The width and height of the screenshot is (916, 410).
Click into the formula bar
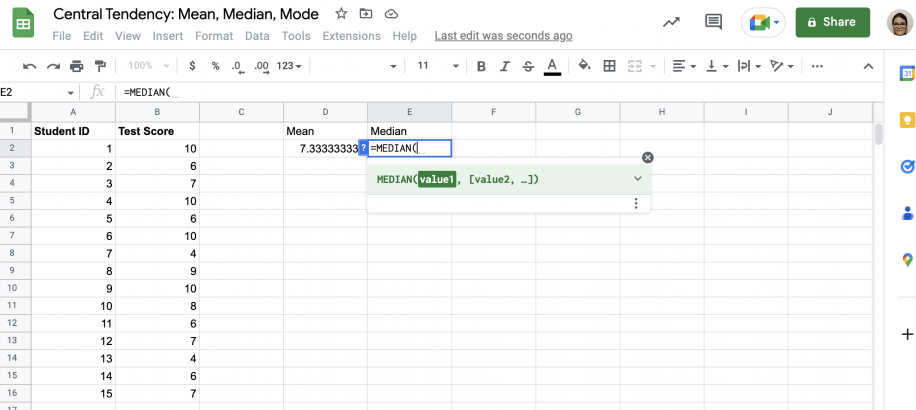[497, 92]
